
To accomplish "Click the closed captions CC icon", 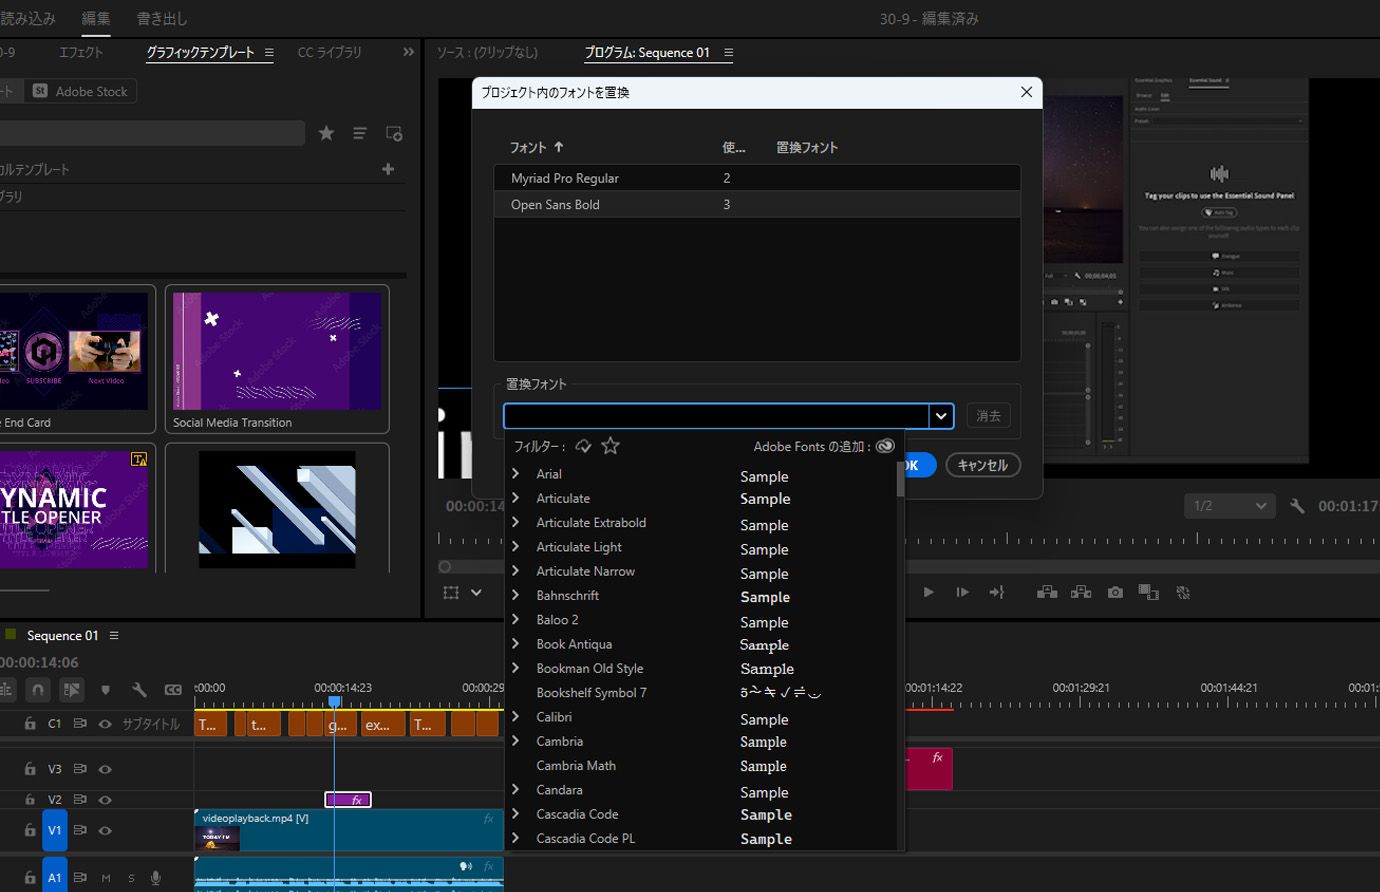I will click(173, 690).
